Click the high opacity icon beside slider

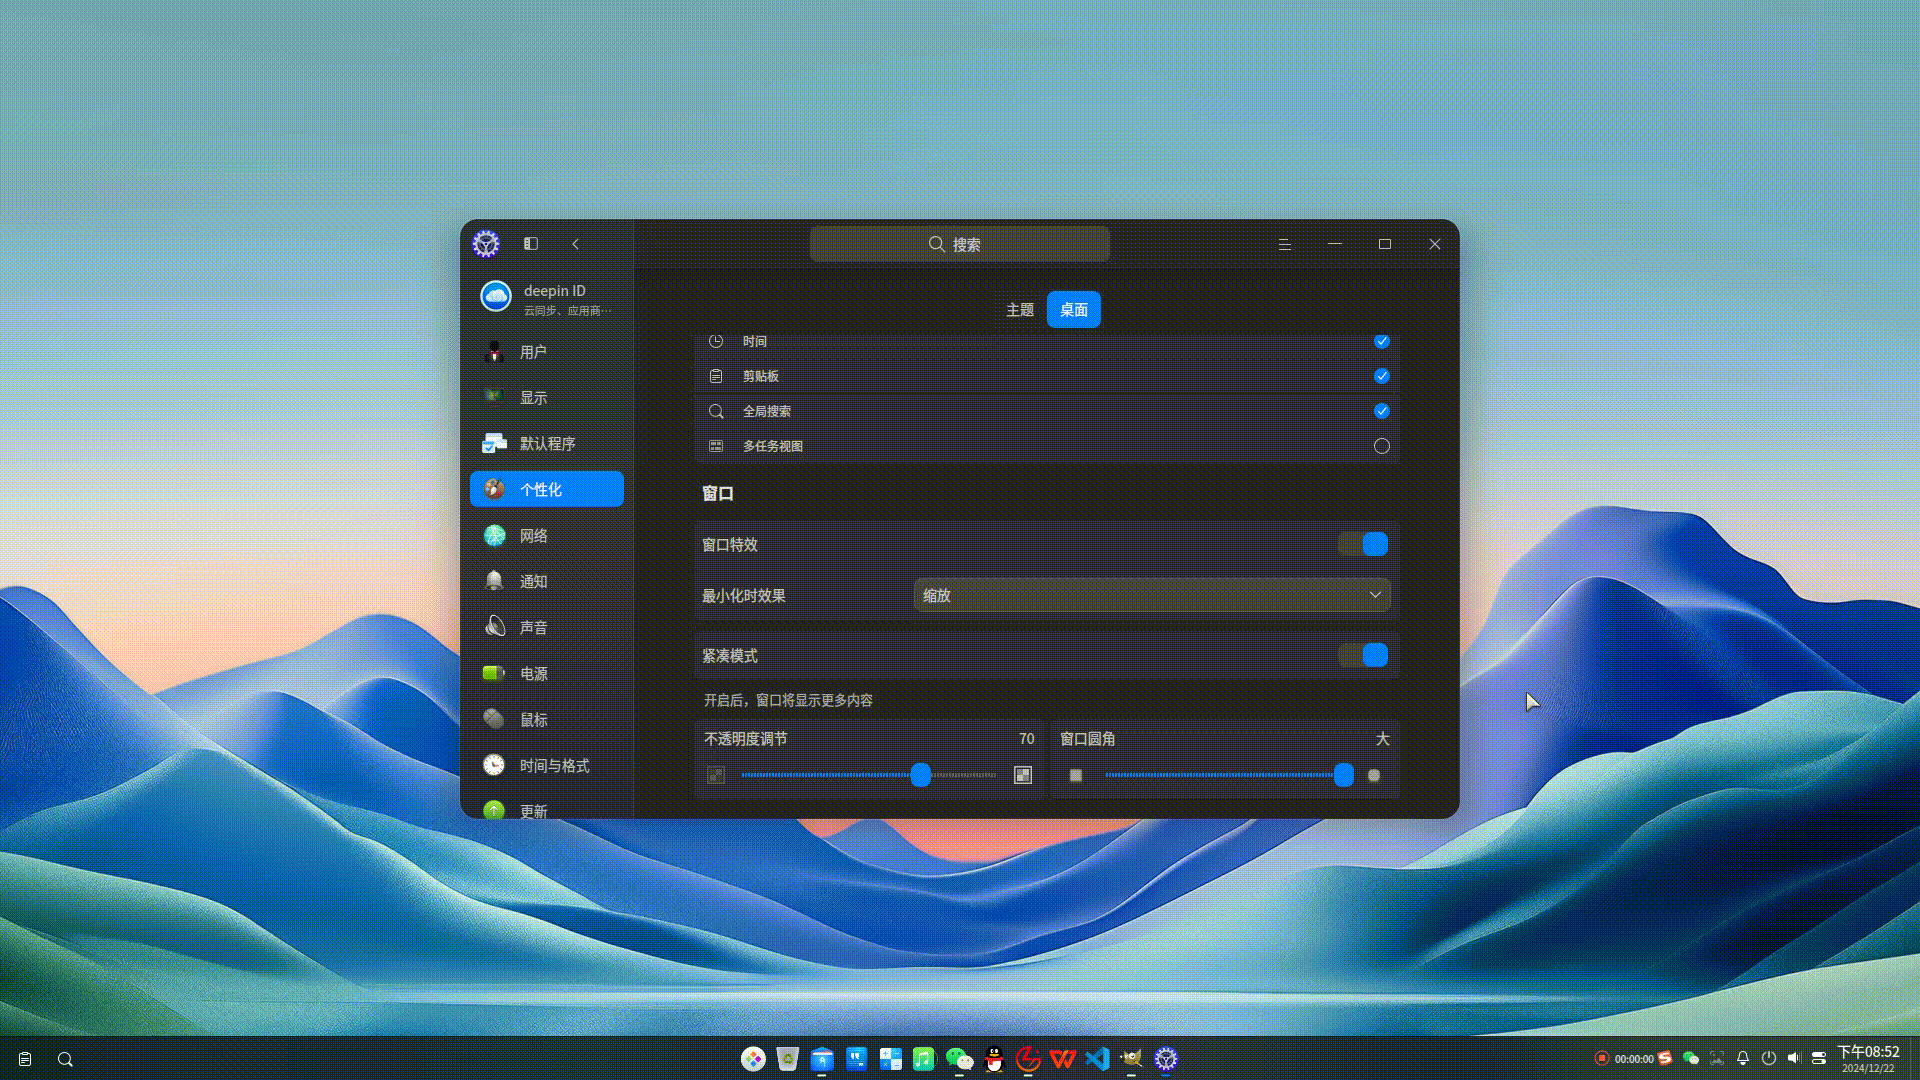point(1023,775)
